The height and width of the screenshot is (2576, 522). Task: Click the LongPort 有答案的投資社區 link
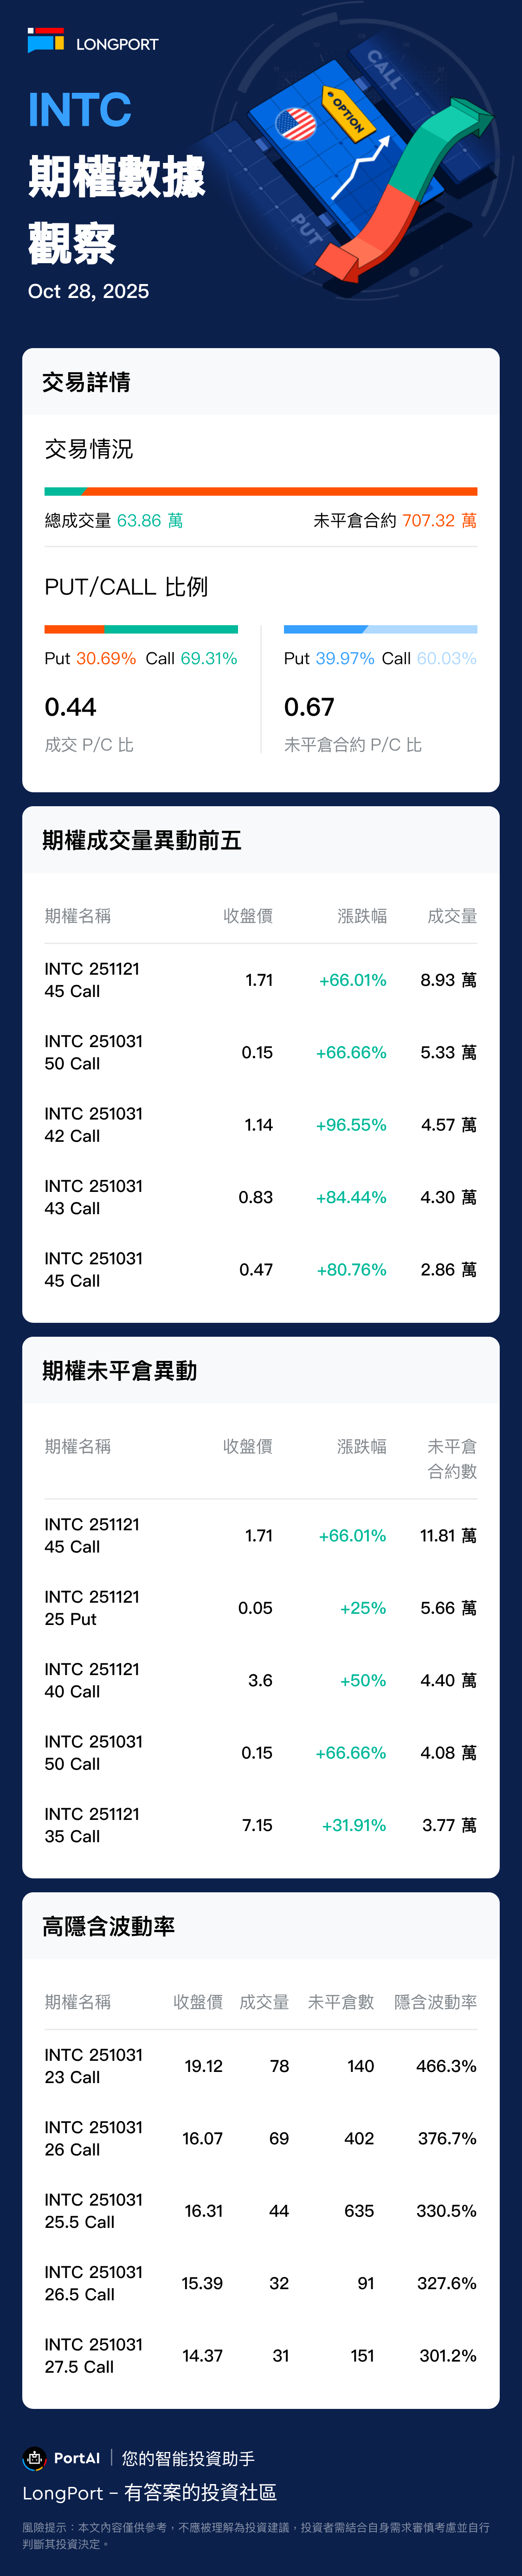point(150,2492)
